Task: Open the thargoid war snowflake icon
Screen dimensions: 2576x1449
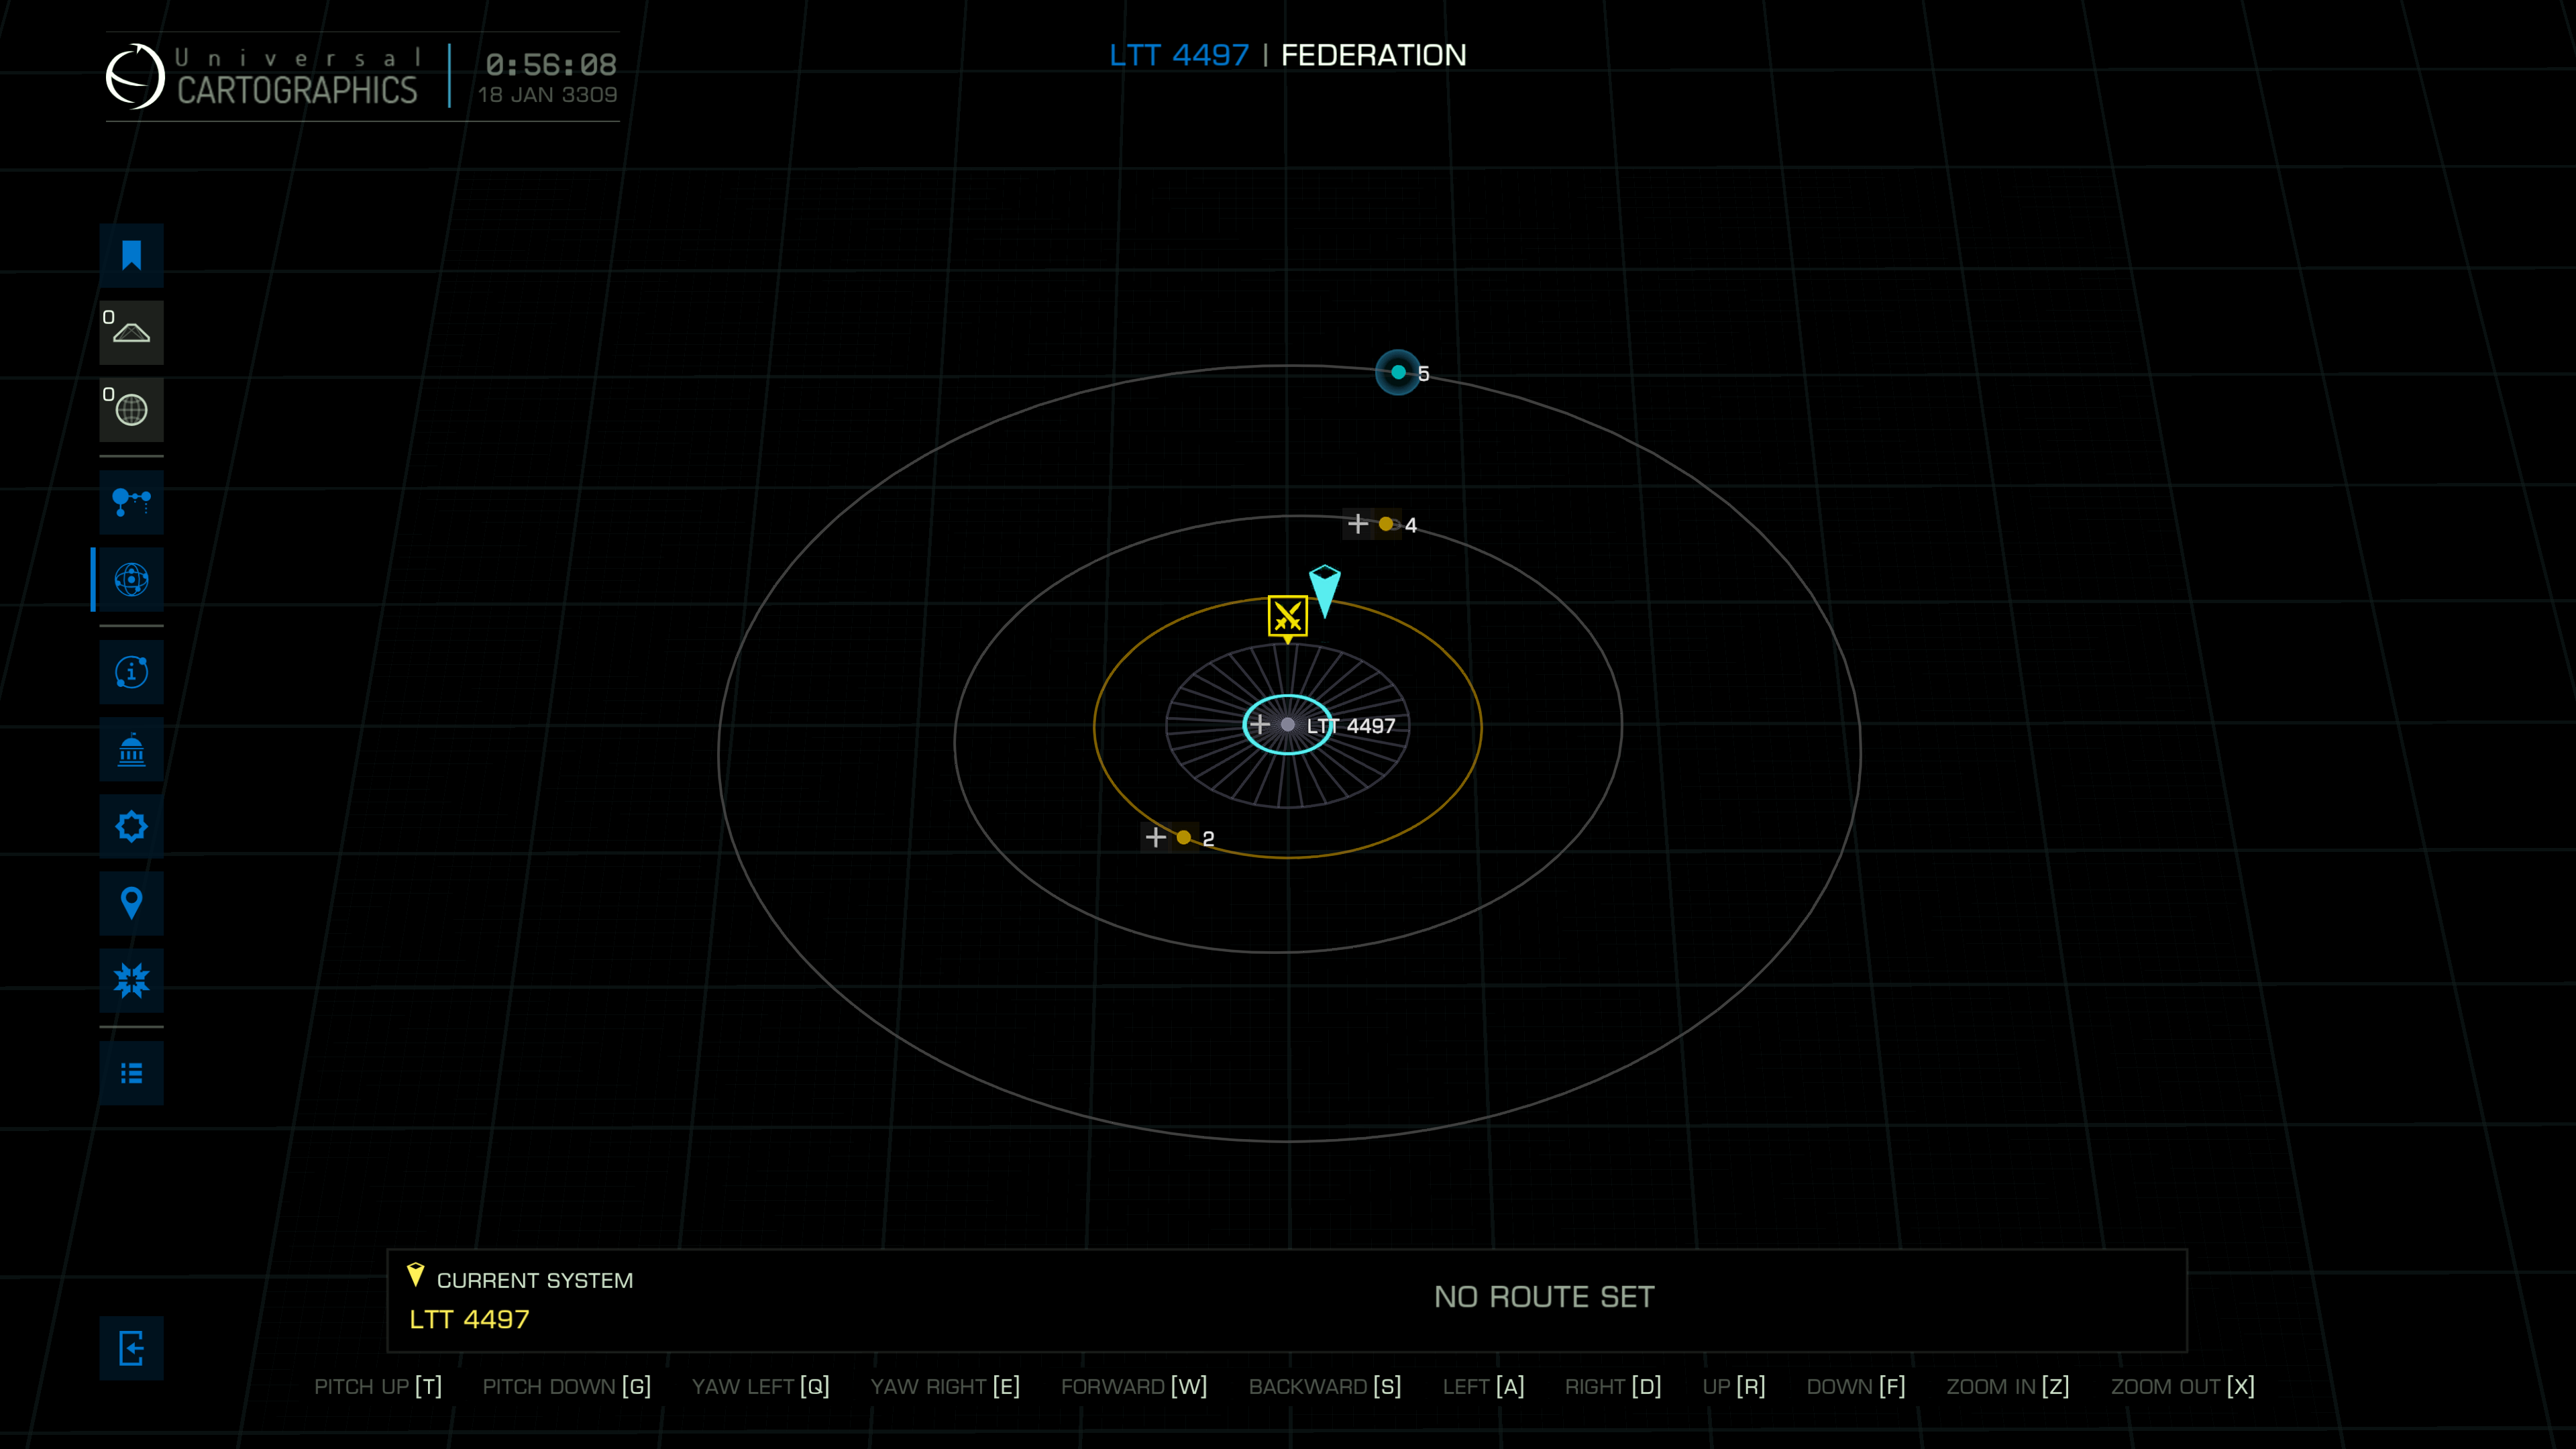Action: [x=131, y=980]
